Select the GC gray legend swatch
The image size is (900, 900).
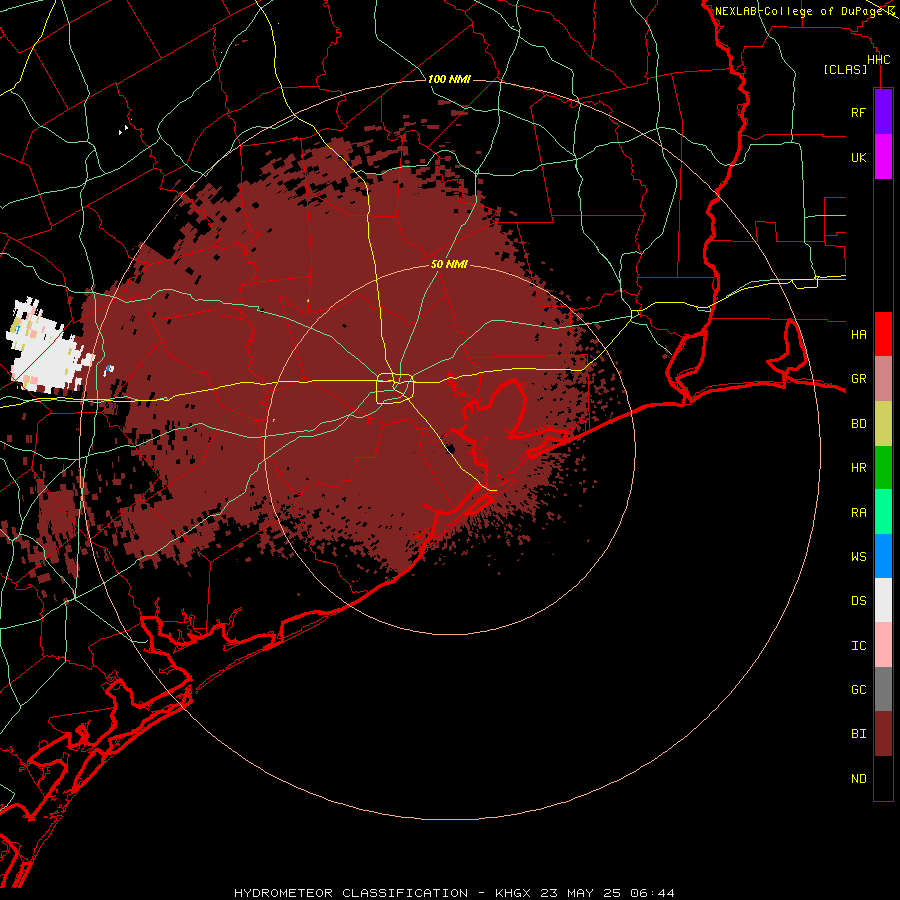point(883,689)
